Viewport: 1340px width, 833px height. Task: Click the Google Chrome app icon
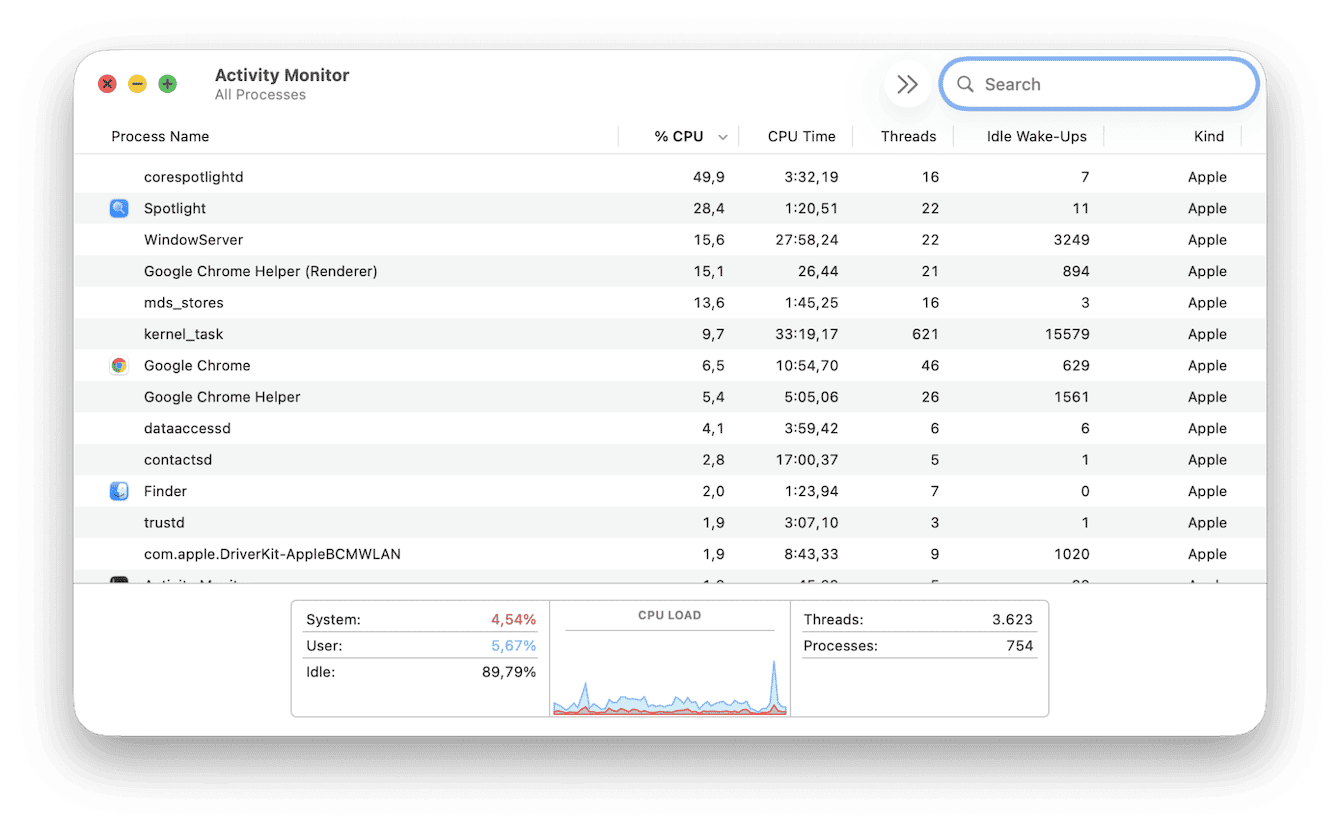click(119, 365)
